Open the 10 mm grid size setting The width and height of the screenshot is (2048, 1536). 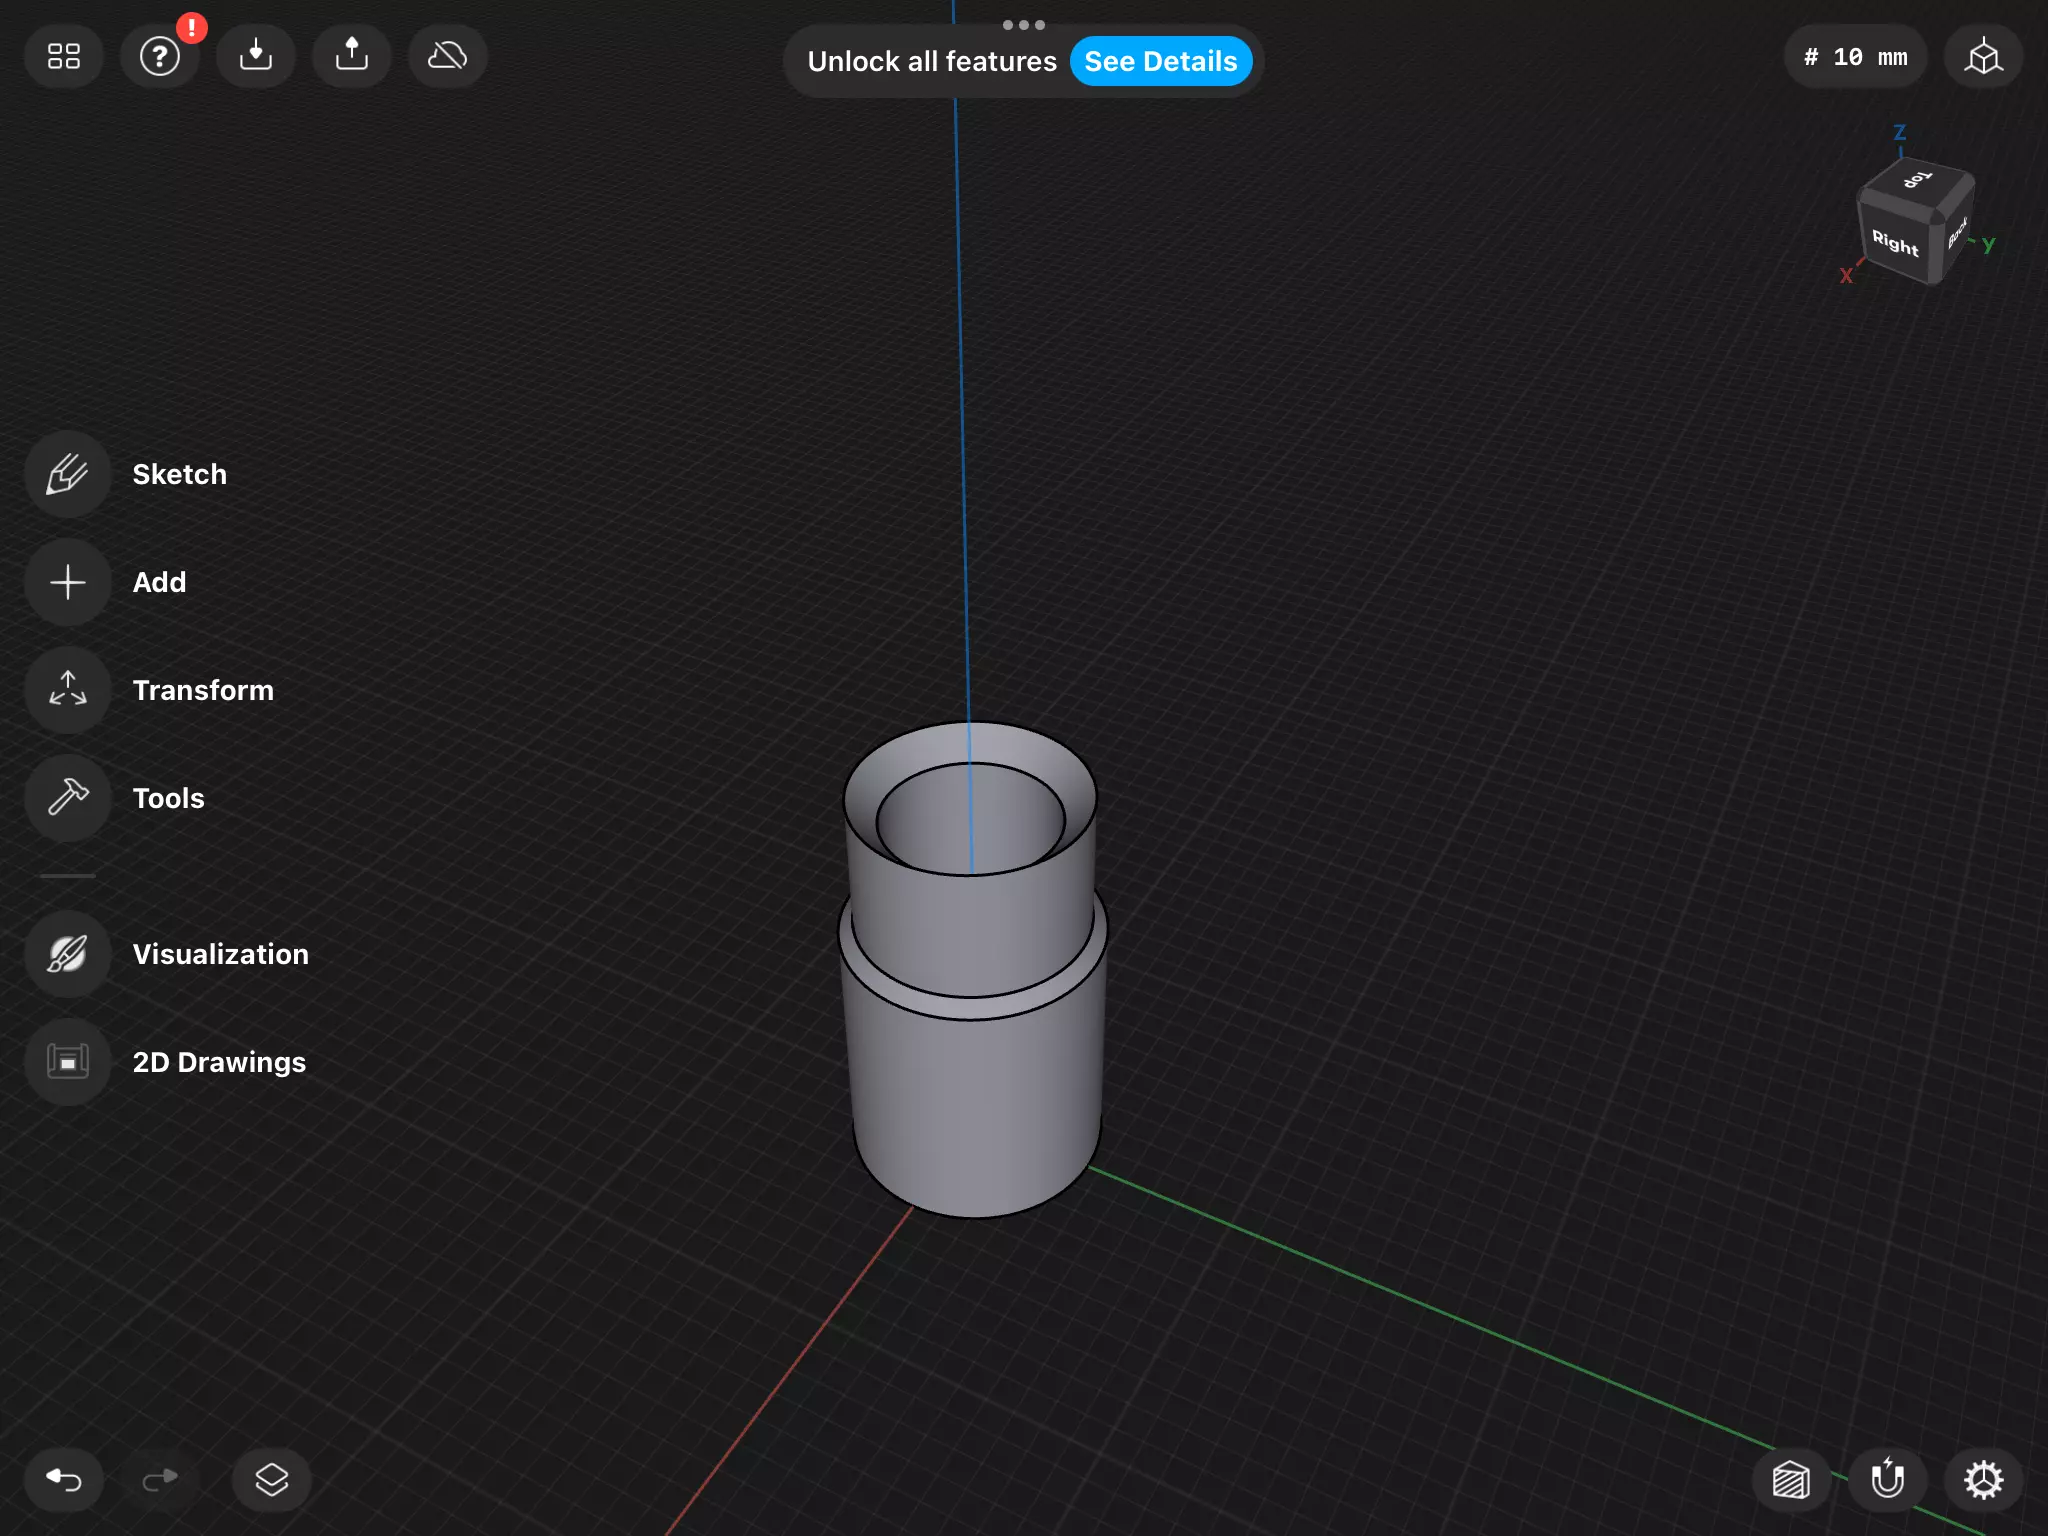1855,57
